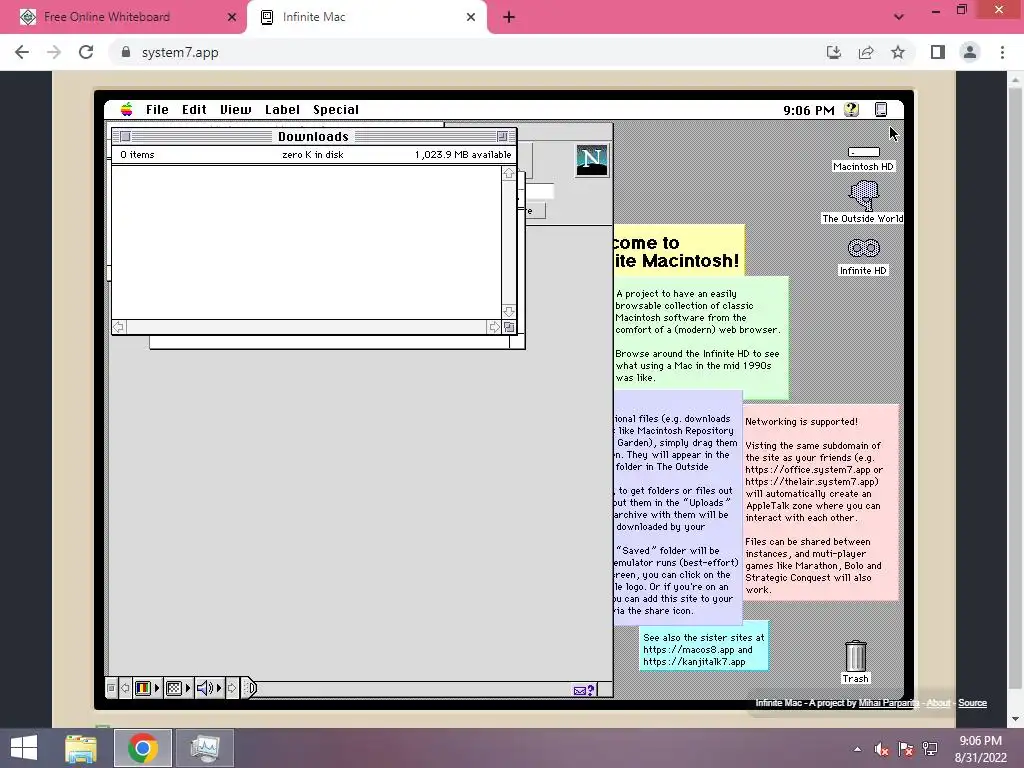Open the Application menu icon in the menu bar
The width and height of the screenshot is (1024, 768).
point(881,110)
